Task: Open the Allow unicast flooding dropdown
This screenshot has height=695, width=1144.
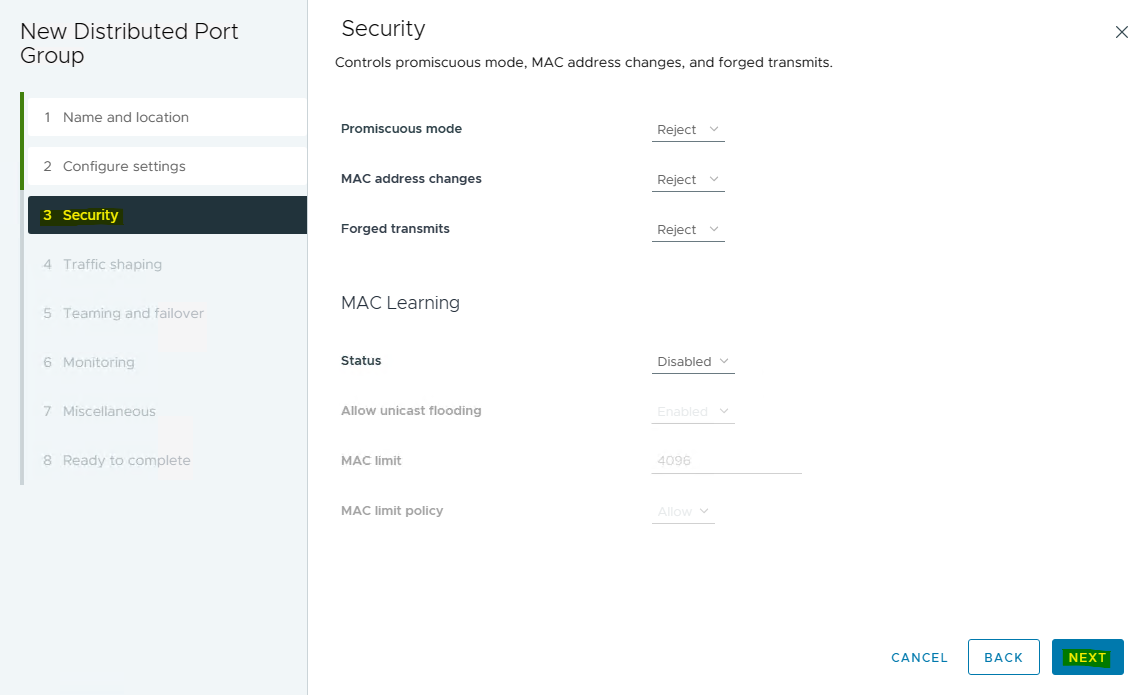Action: click(x=693, y=411)
